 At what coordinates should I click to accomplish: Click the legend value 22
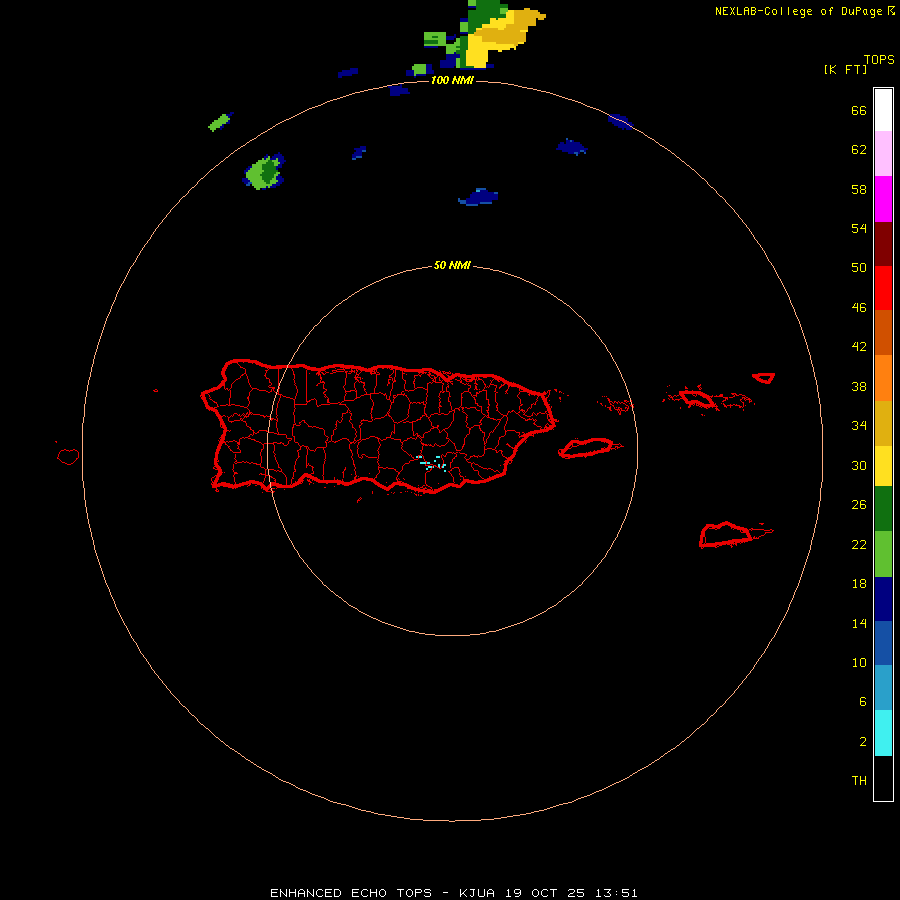coord(859,544)
